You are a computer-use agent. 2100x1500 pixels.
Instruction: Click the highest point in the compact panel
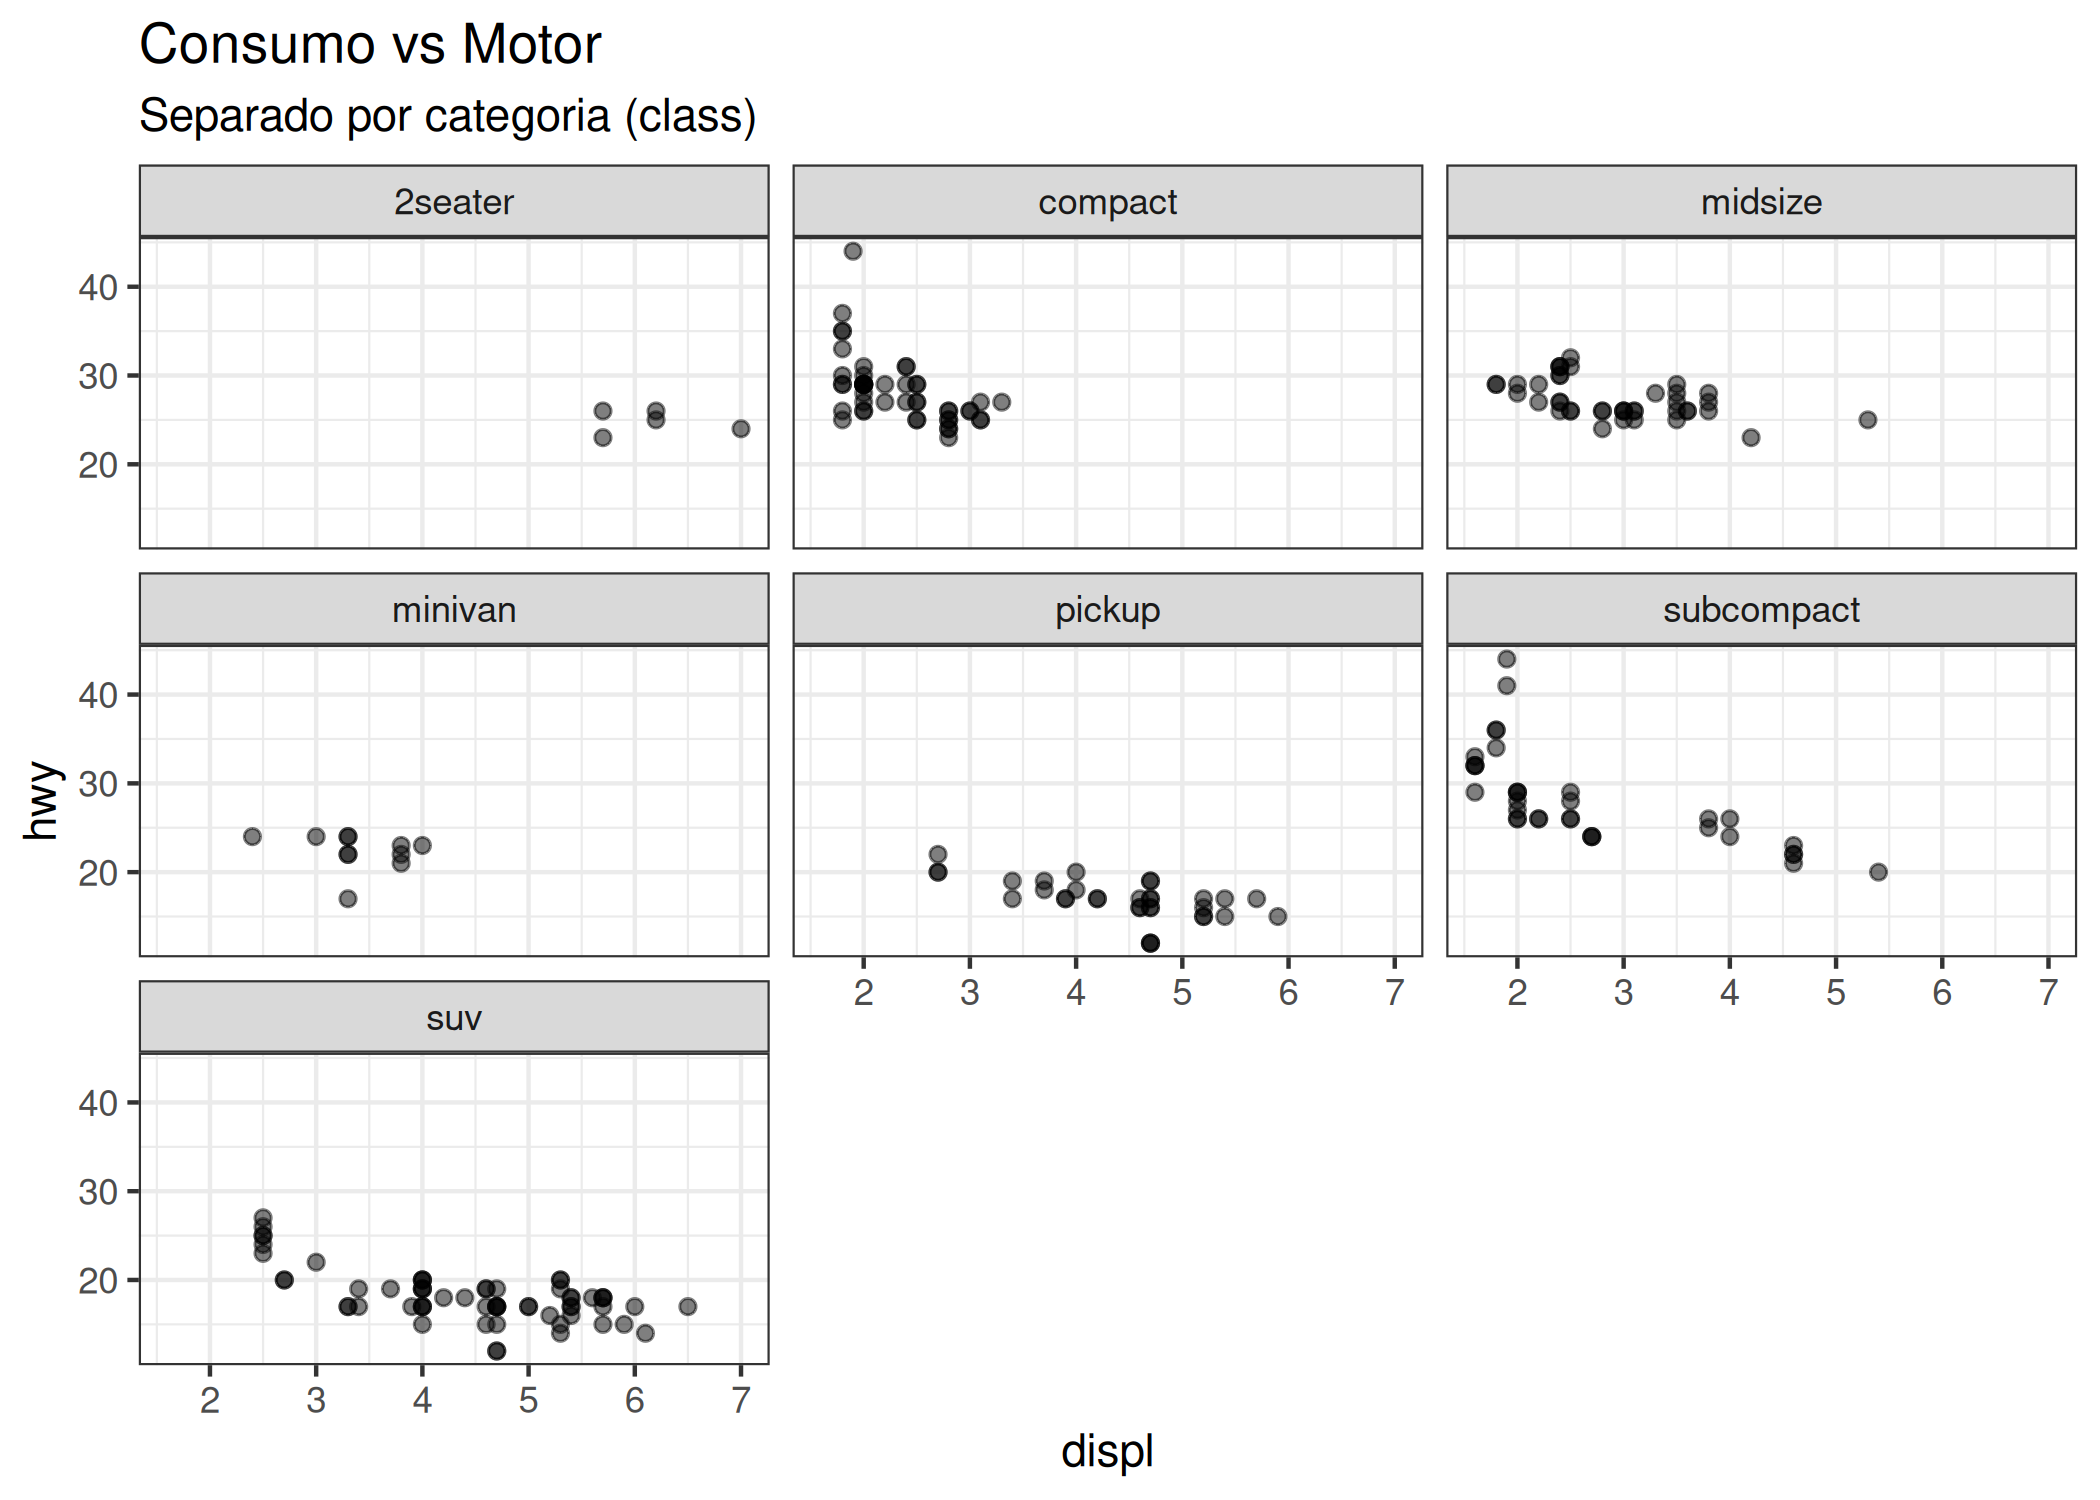click(x=853, y=251)
